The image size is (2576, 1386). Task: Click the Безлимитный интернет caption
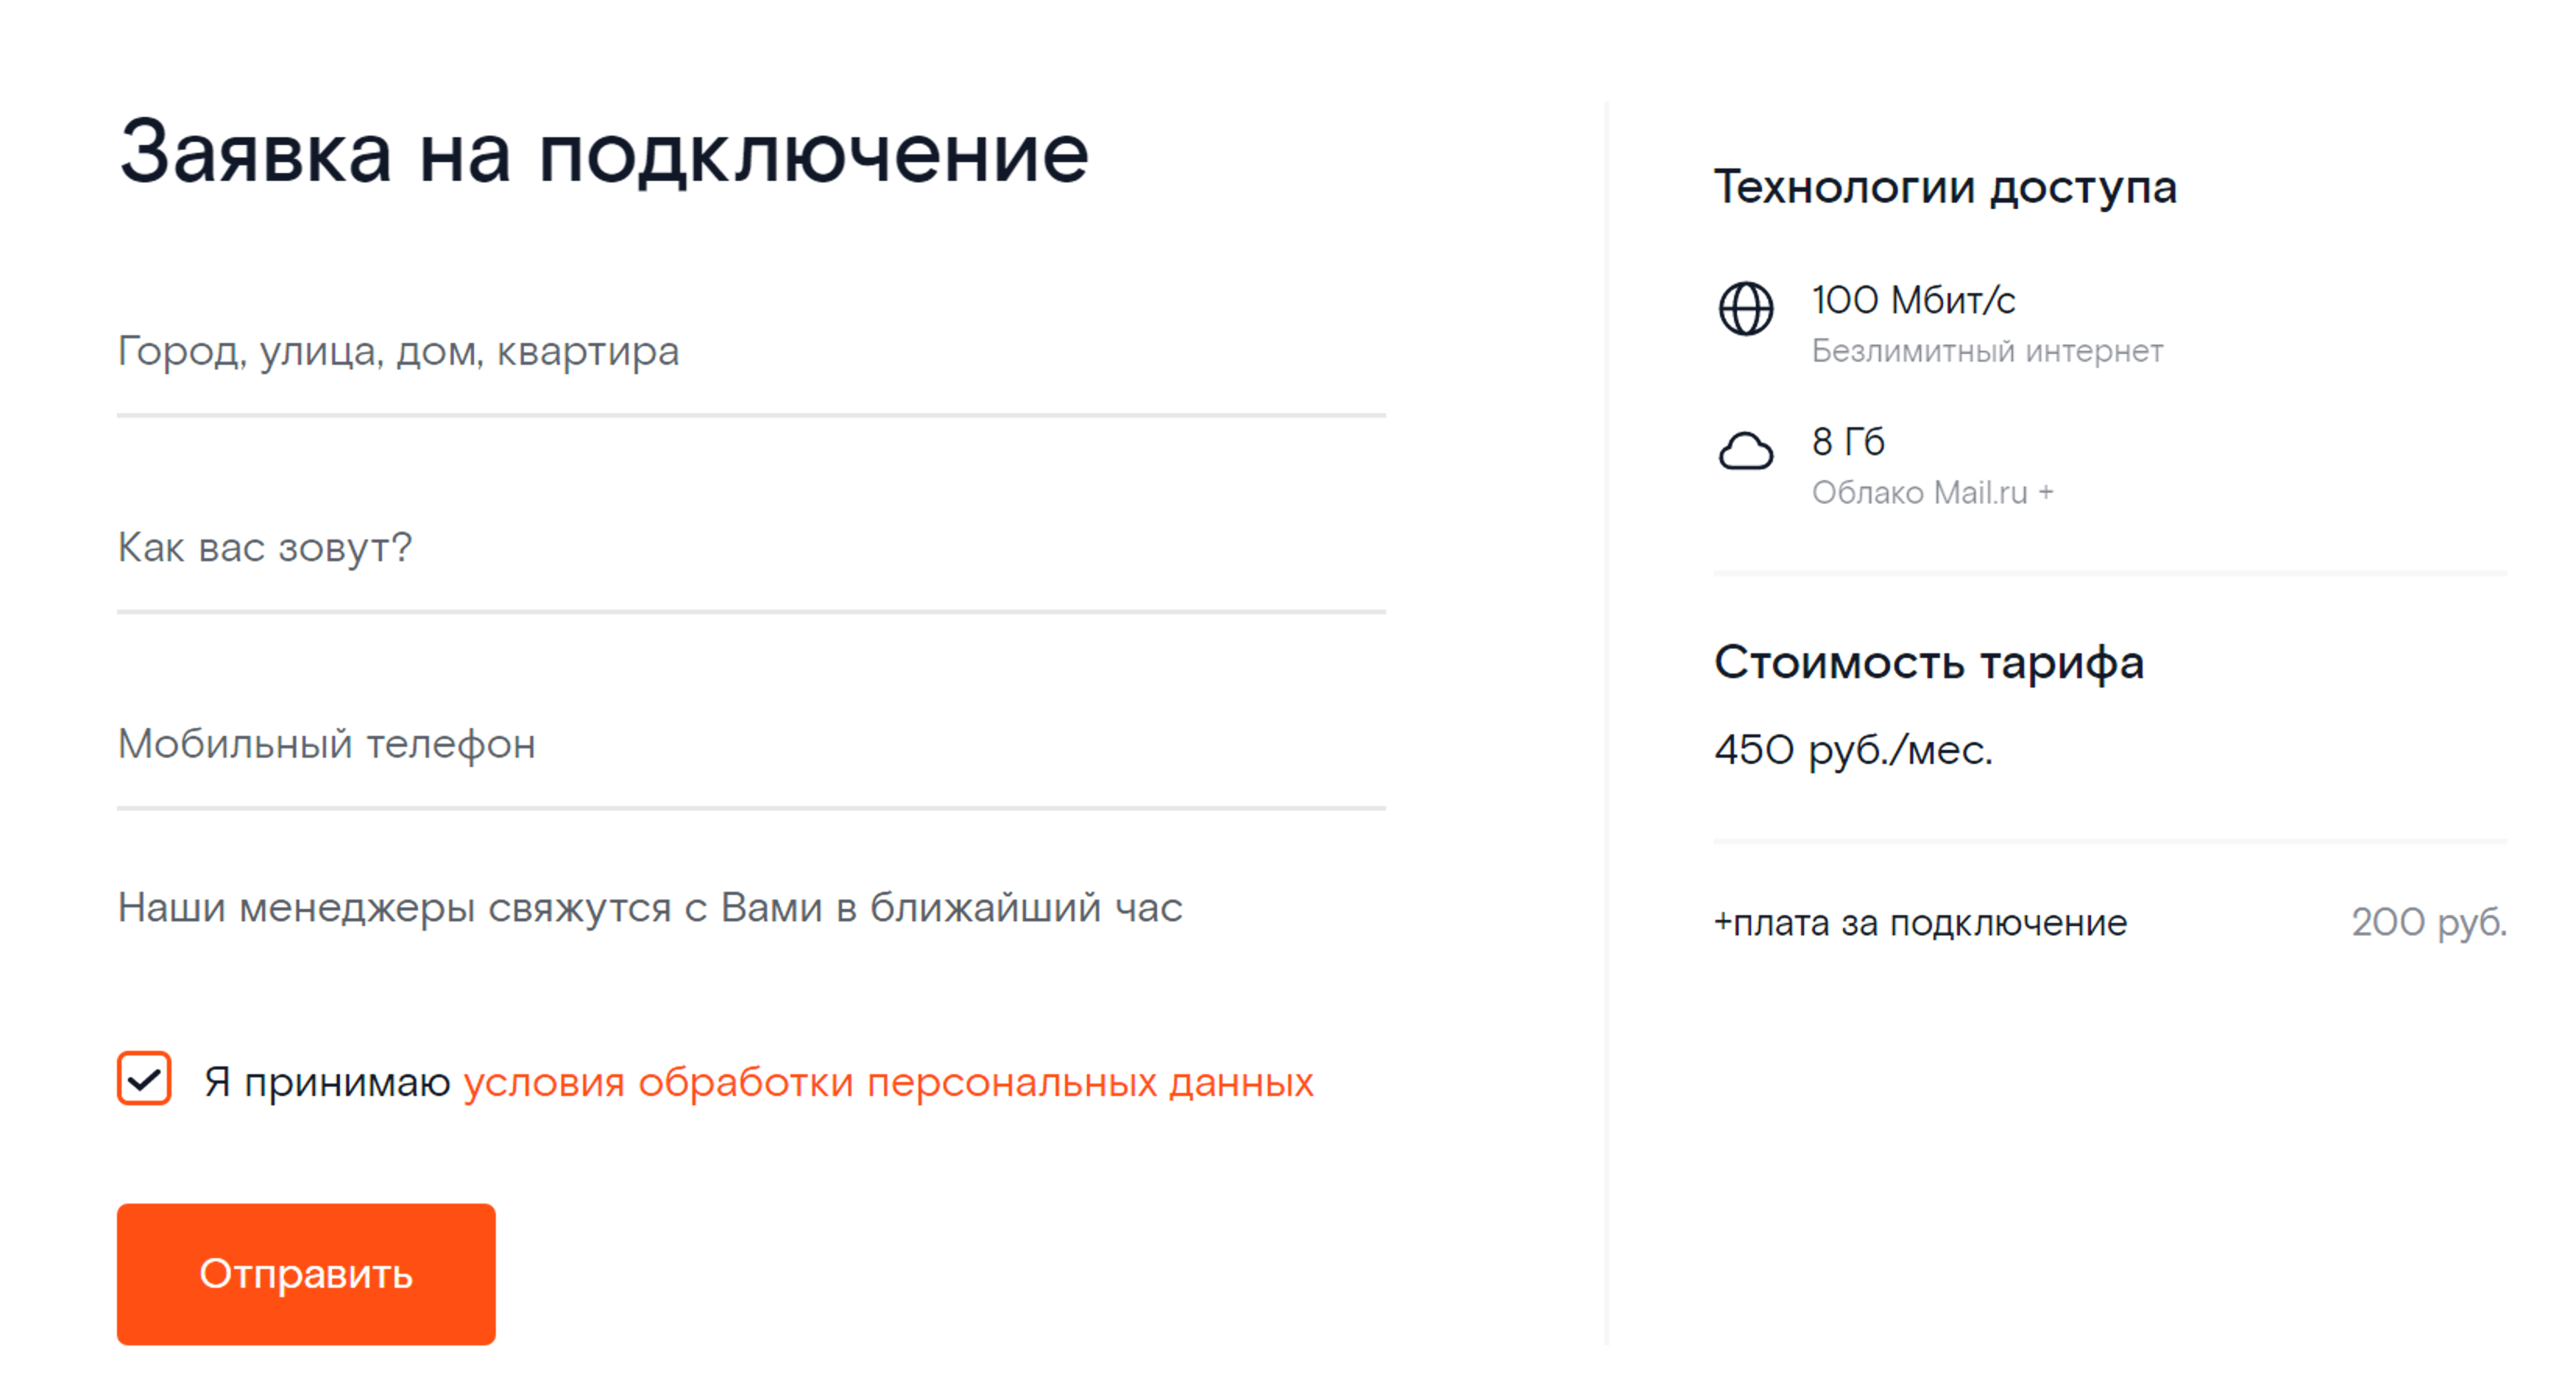[x=1987, y=351]
